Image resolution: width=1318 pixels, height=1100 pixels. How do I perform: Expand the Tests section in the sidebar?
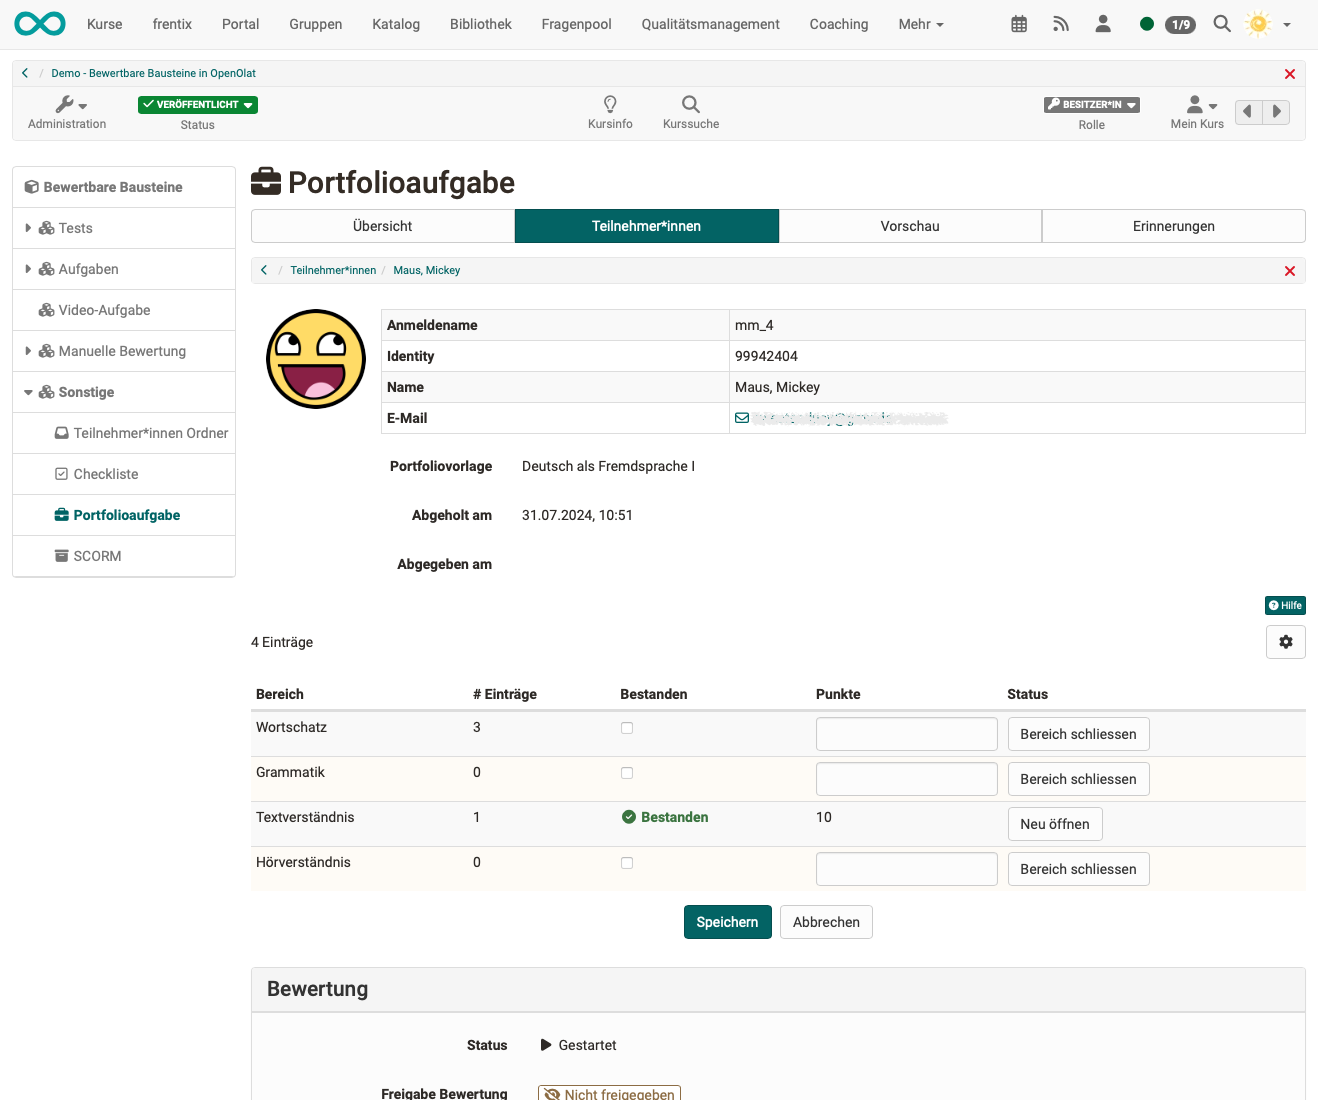(28, 228)
